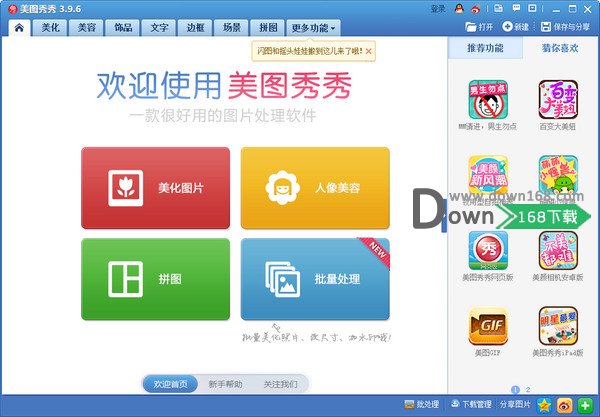The width and height of the screenshot is (600, 417).
Task: Open the 美化 tab
Action: point(51,28)
